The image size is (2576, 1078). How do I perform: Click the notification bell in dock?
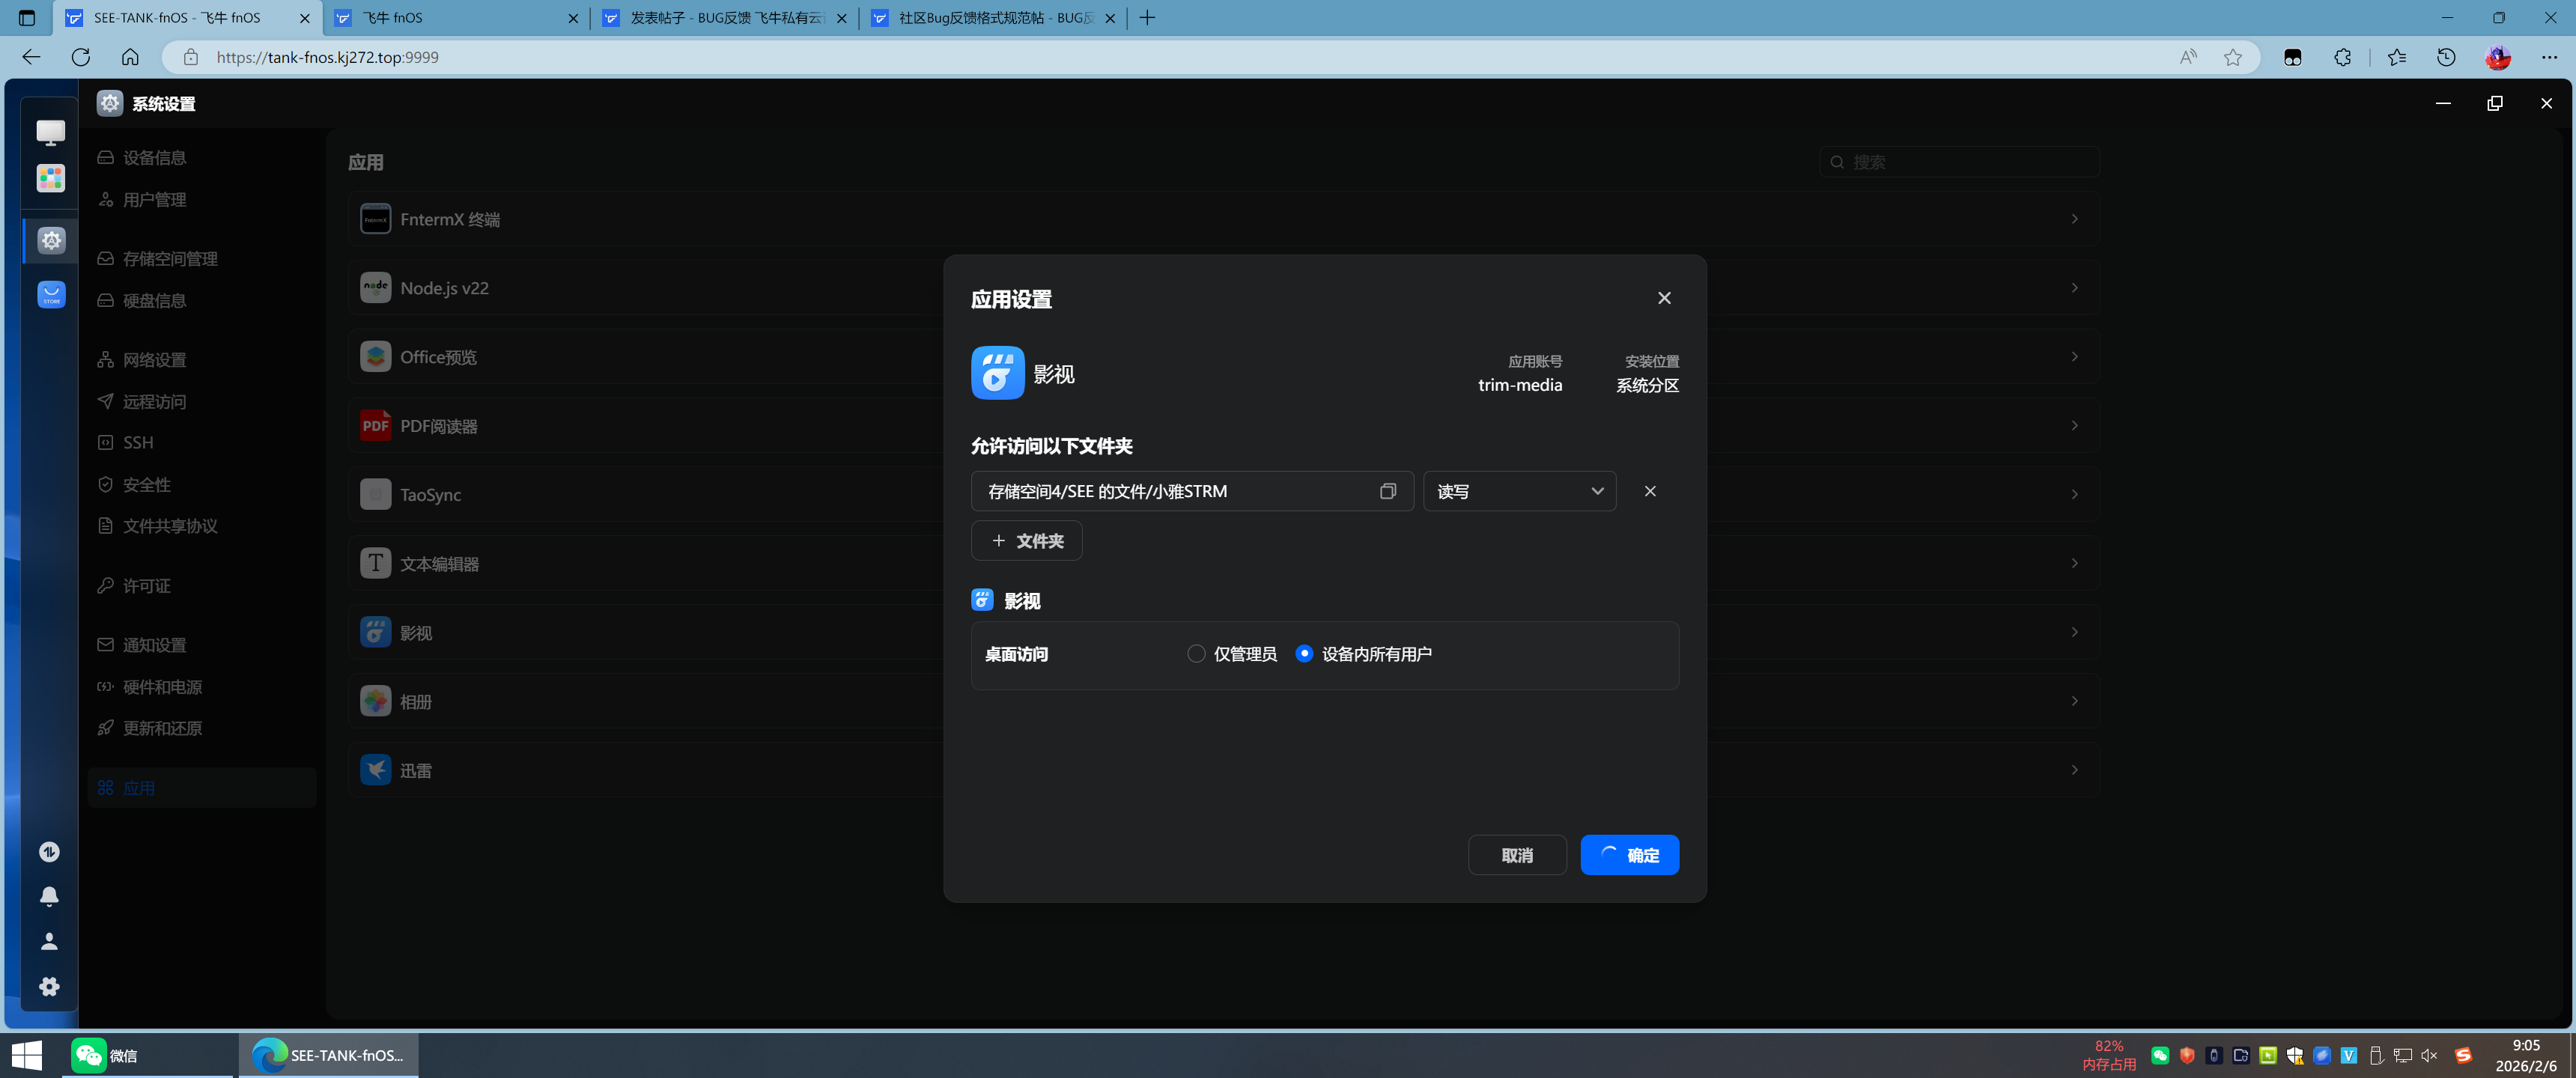[49, 896]
